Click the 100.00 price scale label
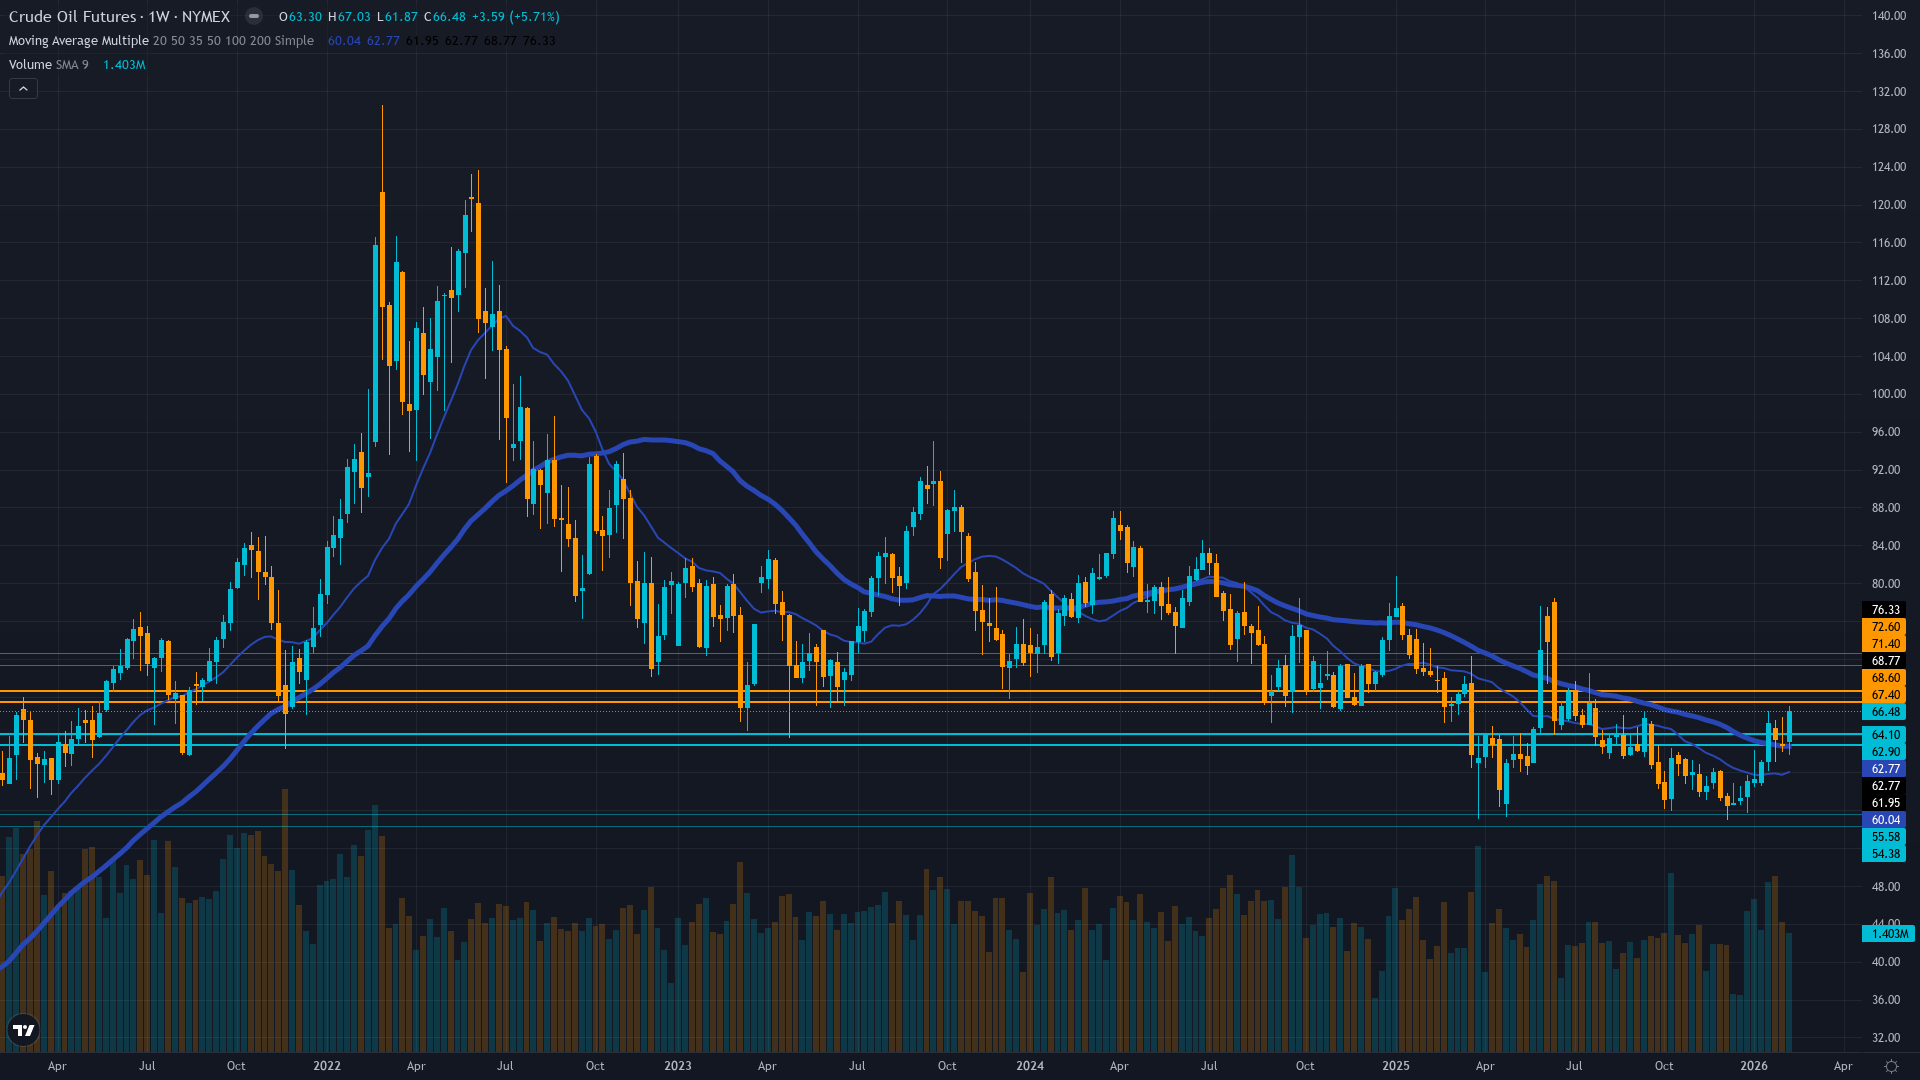The width and height of the screenshot is (1920, 1080). point(1889,394)
